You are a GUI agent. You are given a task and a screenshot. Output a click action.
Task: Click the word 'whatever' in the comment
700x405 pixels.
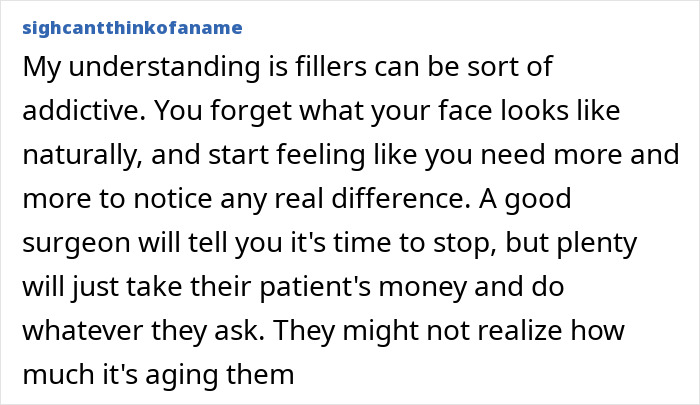[x=83, y=331]
